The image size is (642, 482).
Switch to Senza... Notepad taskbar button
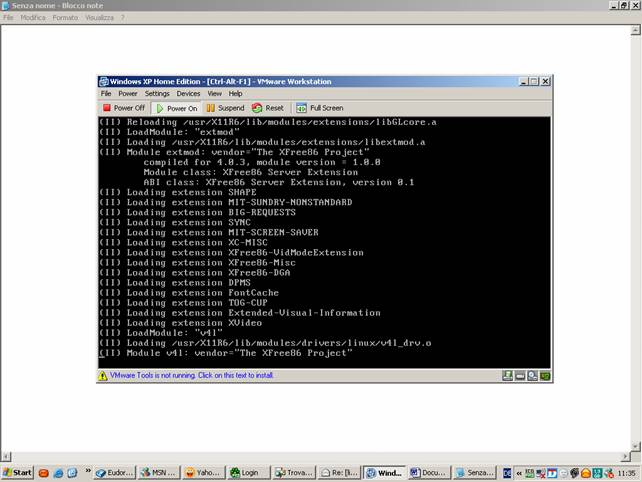click(x=475, y=473)
